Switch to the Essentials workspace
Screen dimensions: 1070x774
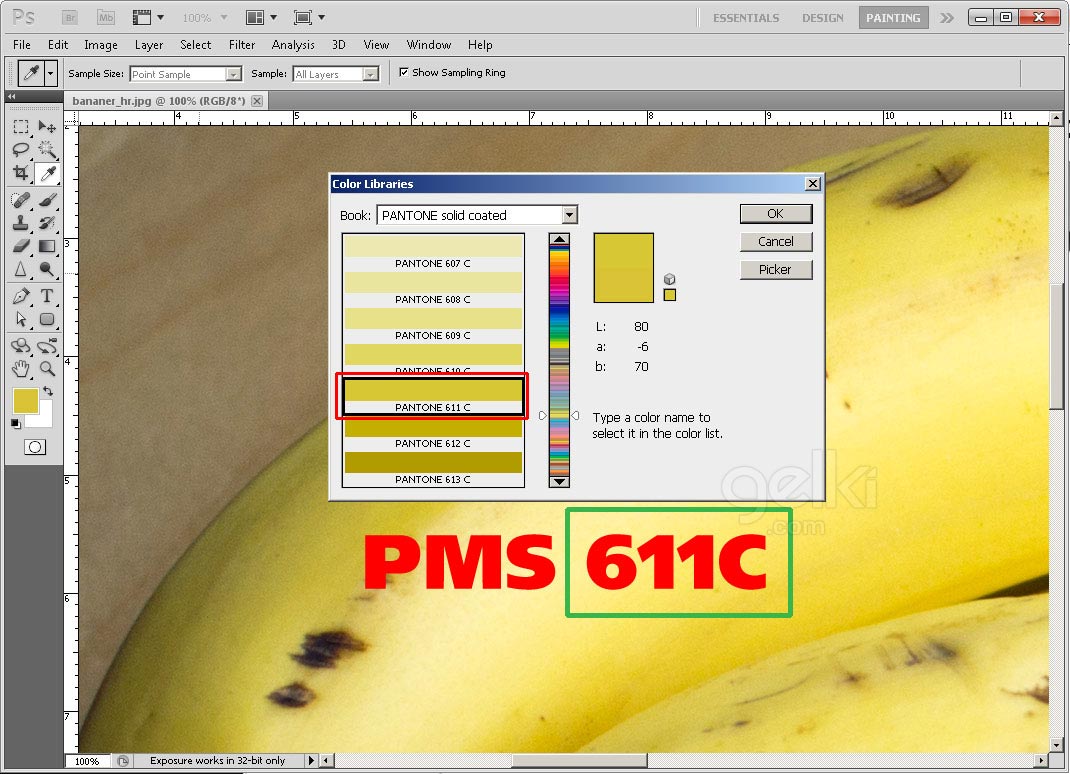[746, 18]
